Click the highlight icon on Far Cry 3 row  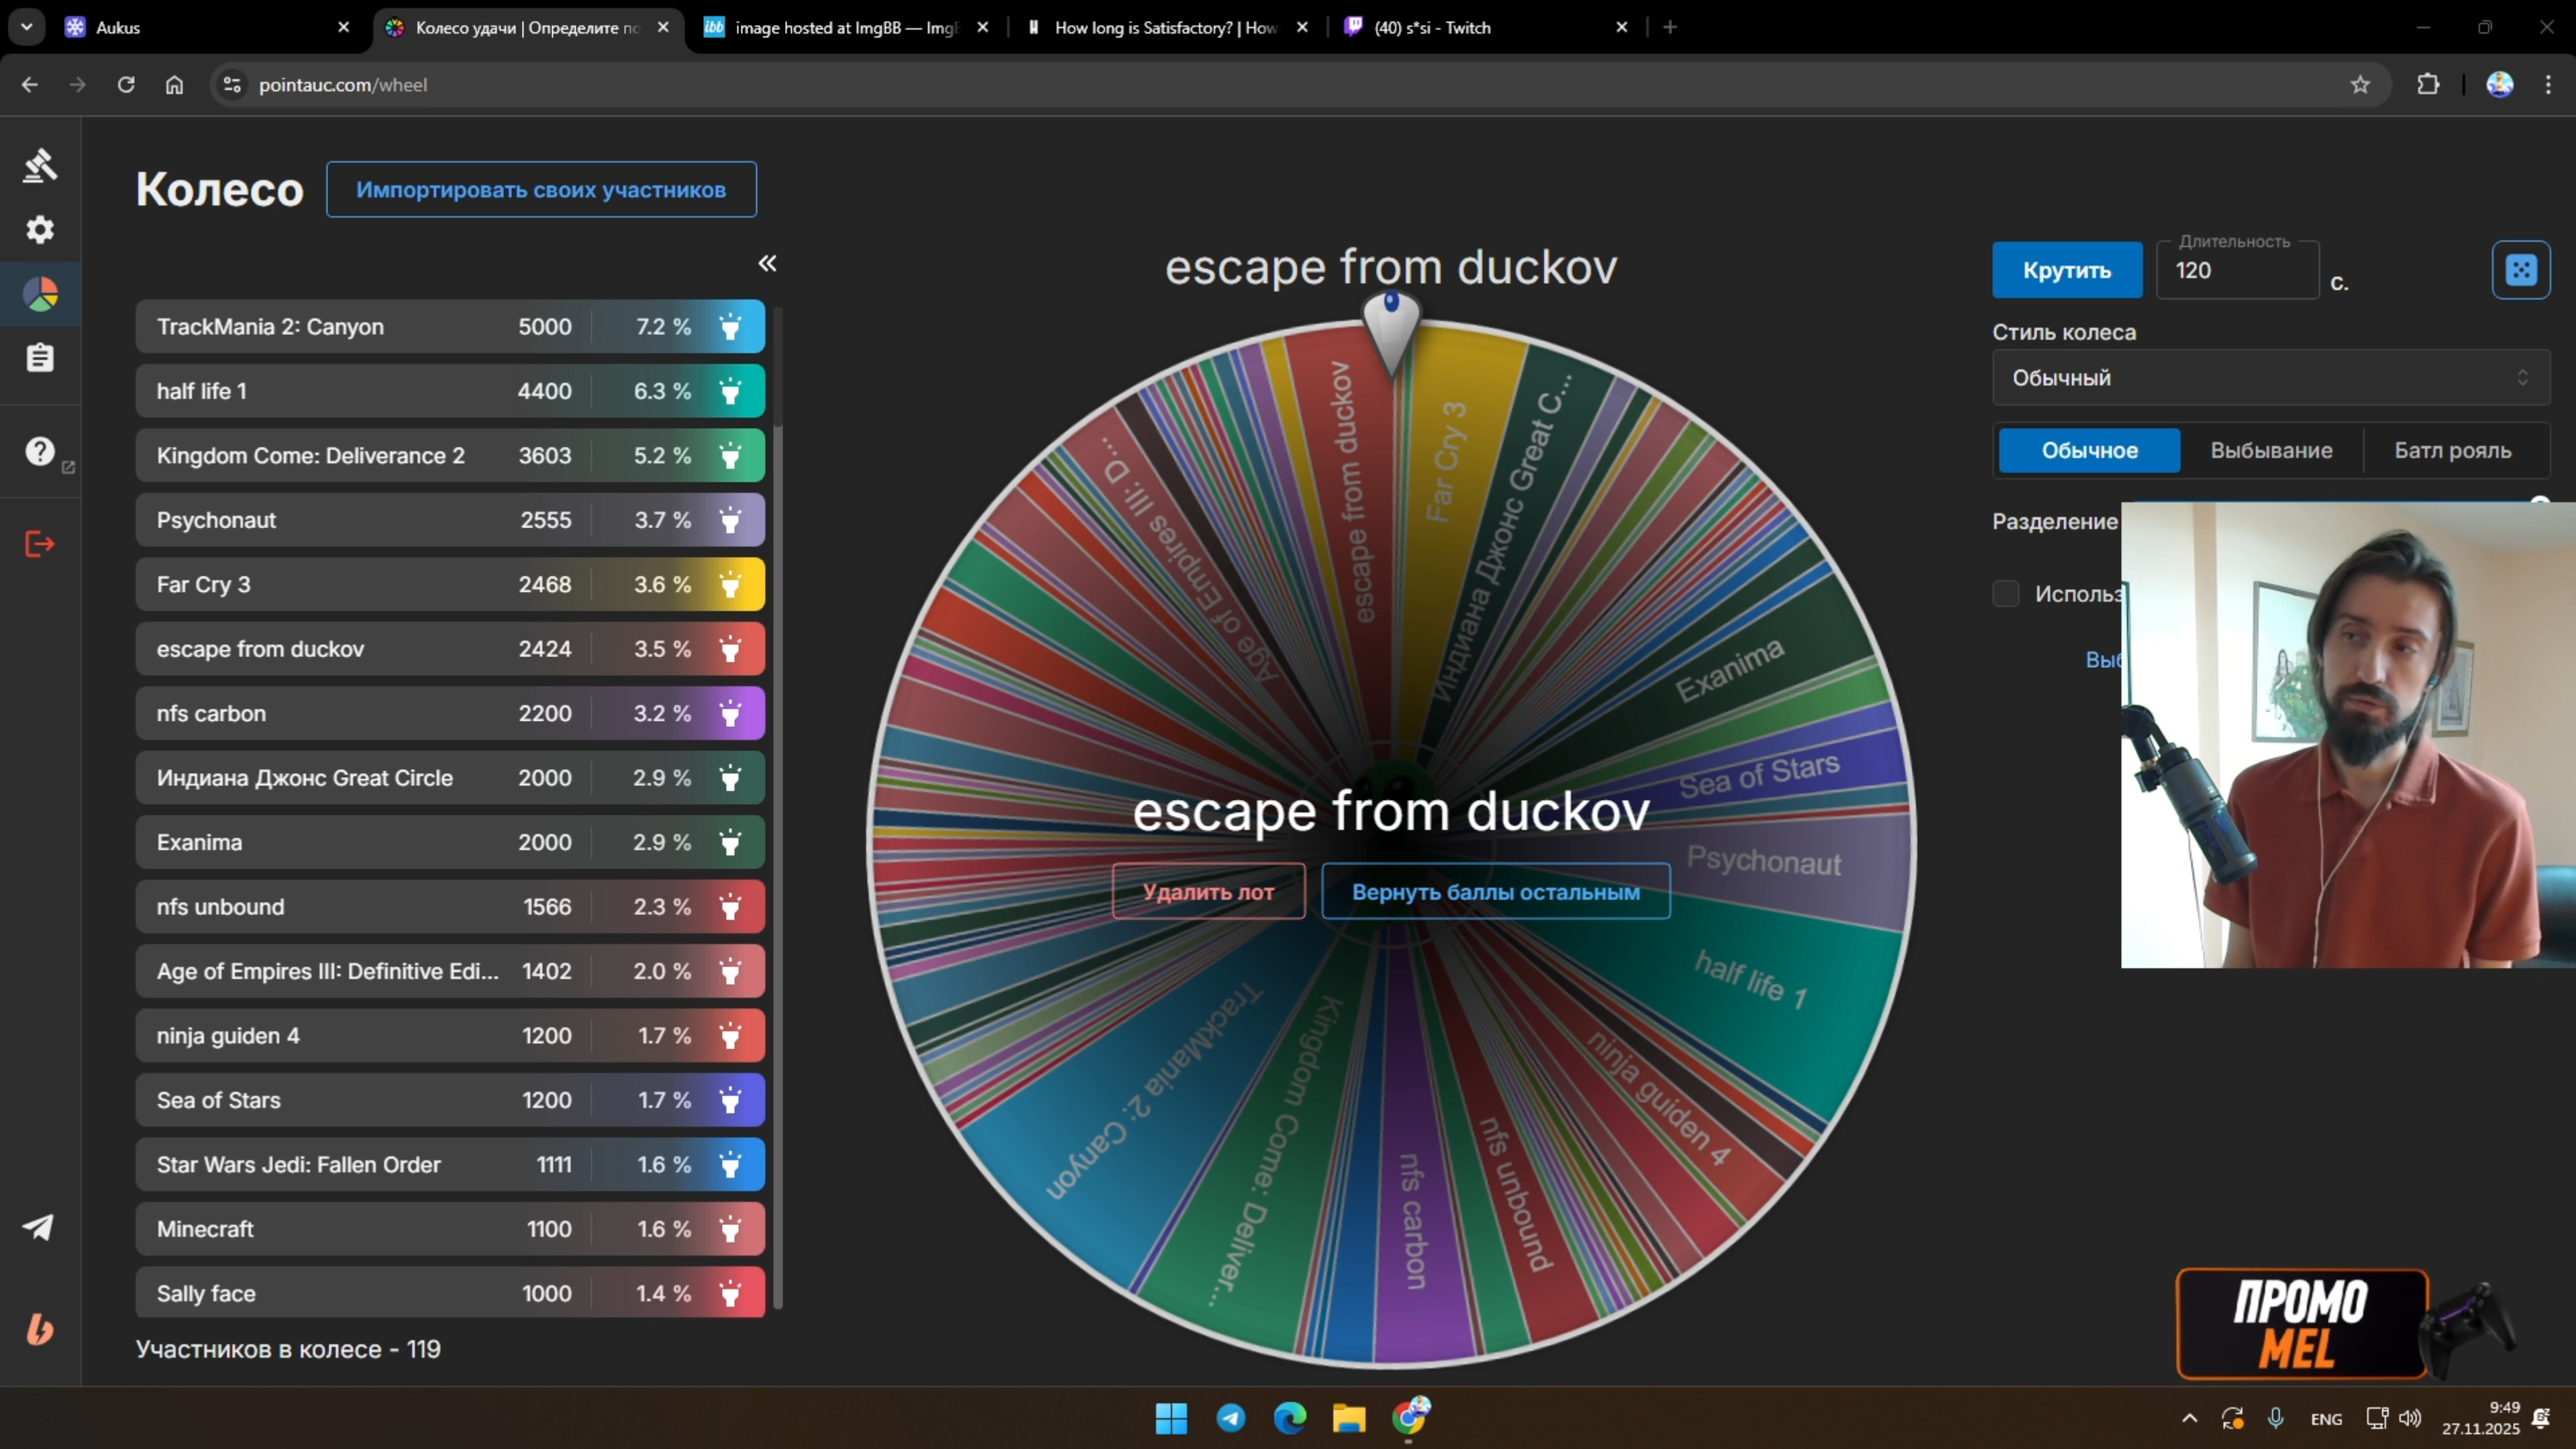pyautogui.click(x=730, y=585)
